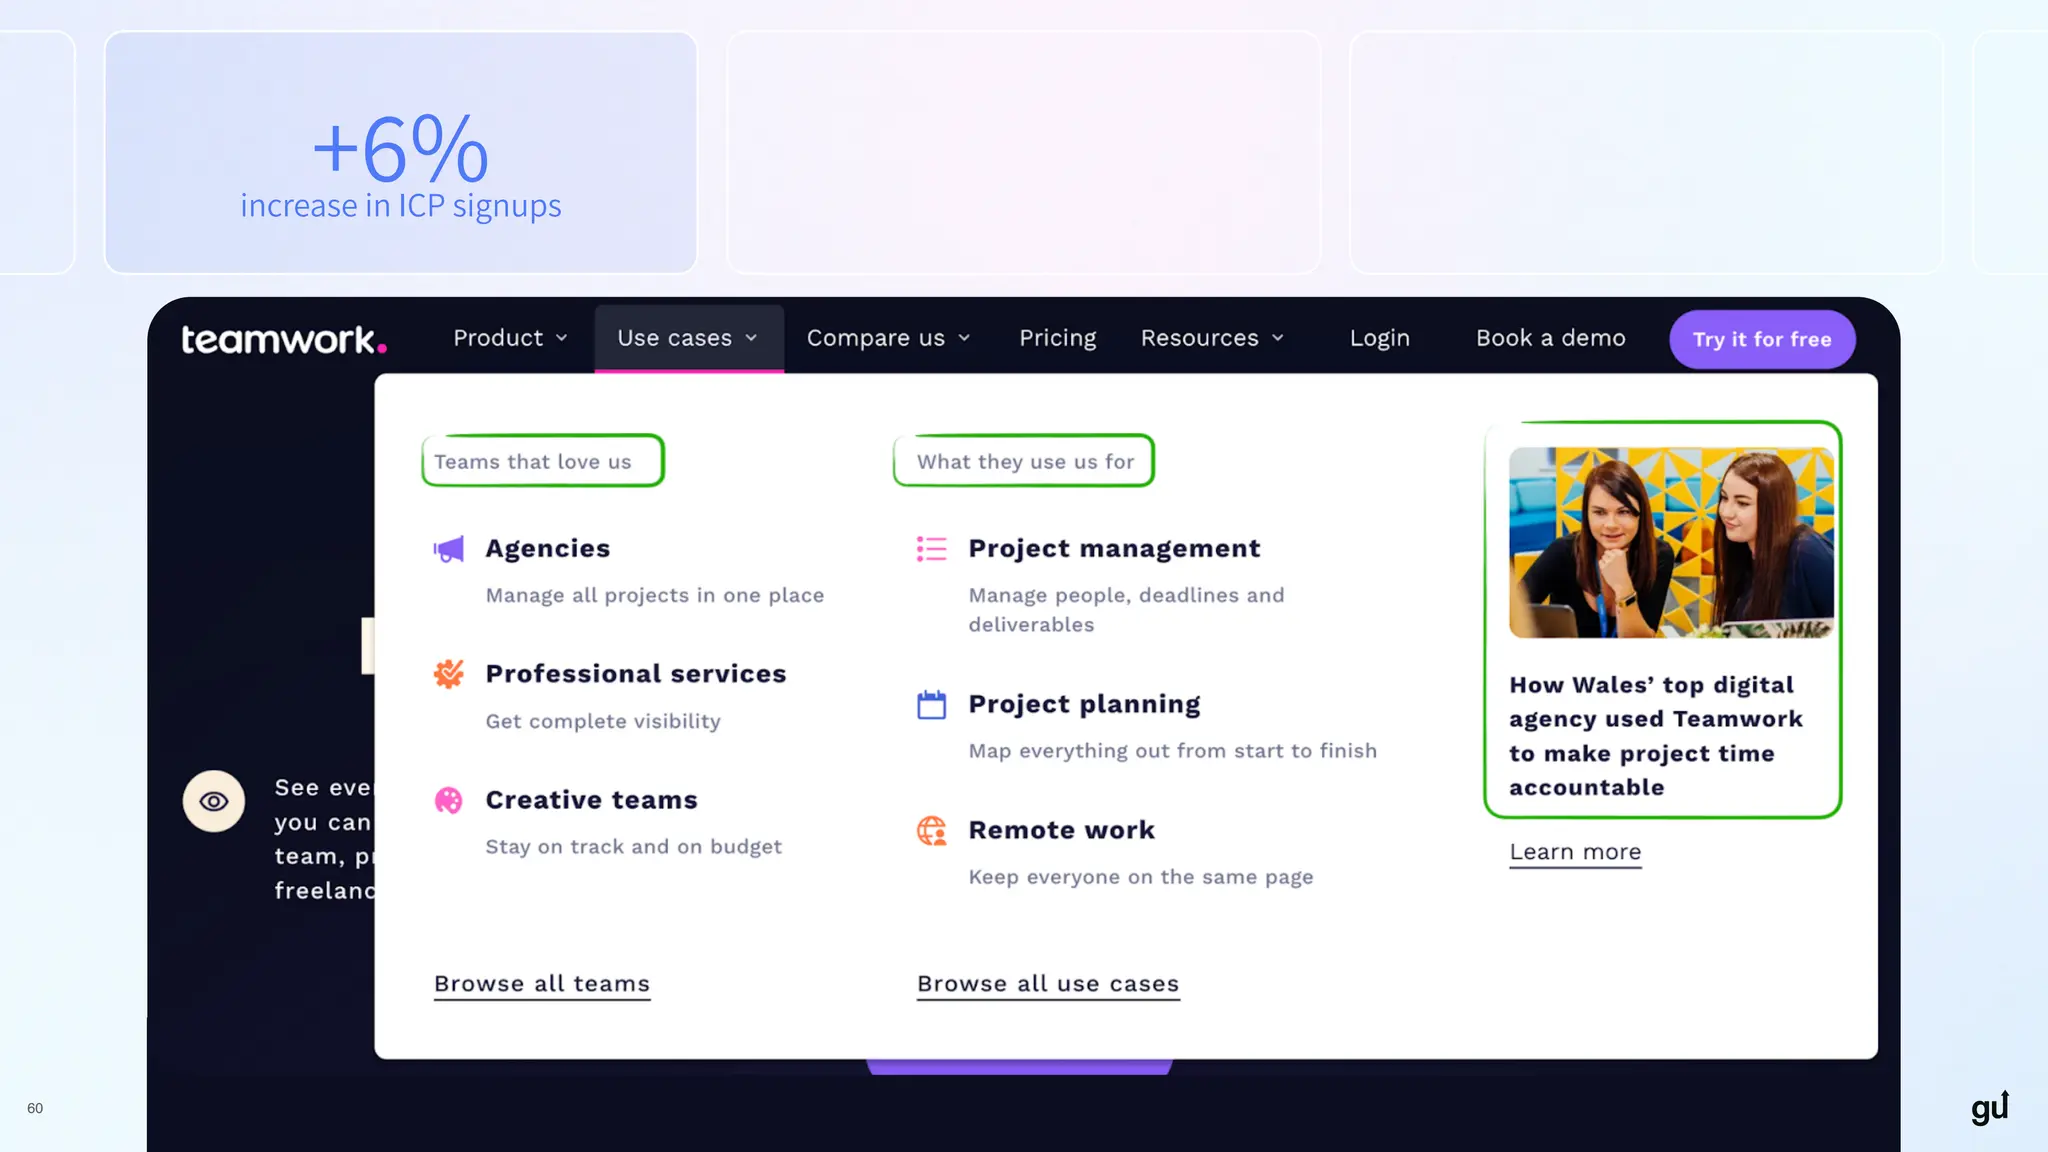Expand the Compare us chevron
The width and height of the screenshot is (2048, 1152).
(964, 338)
